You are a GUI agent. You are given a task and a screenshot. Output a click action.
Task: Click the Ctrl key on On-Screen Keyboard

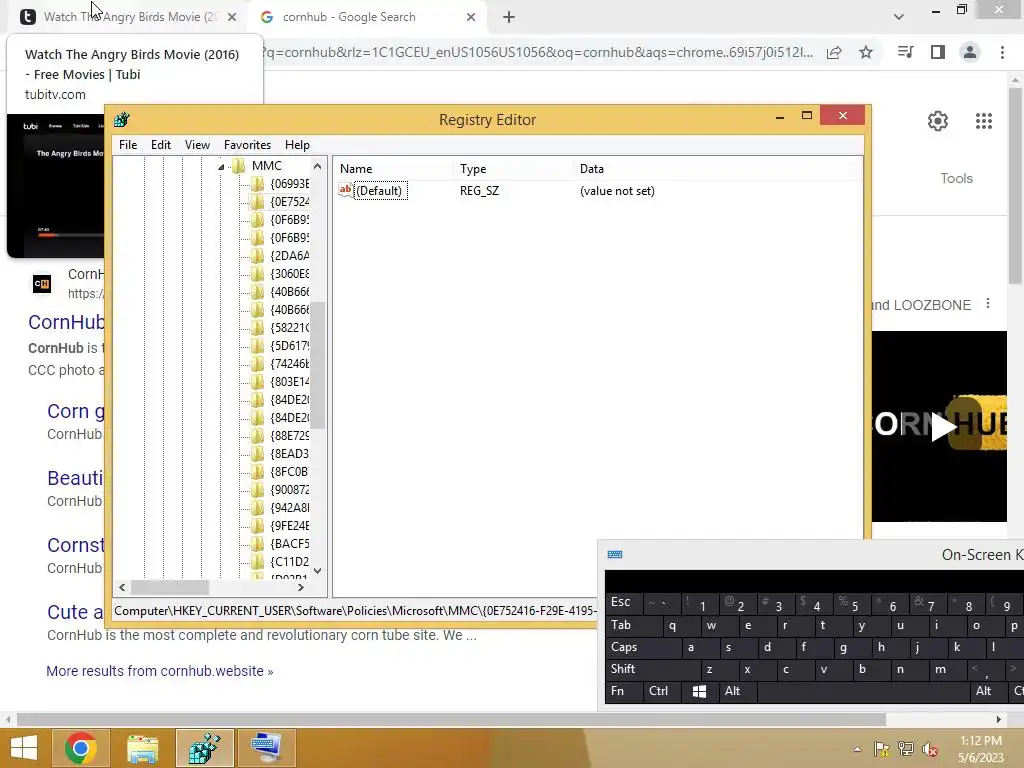tap(661, 691)
